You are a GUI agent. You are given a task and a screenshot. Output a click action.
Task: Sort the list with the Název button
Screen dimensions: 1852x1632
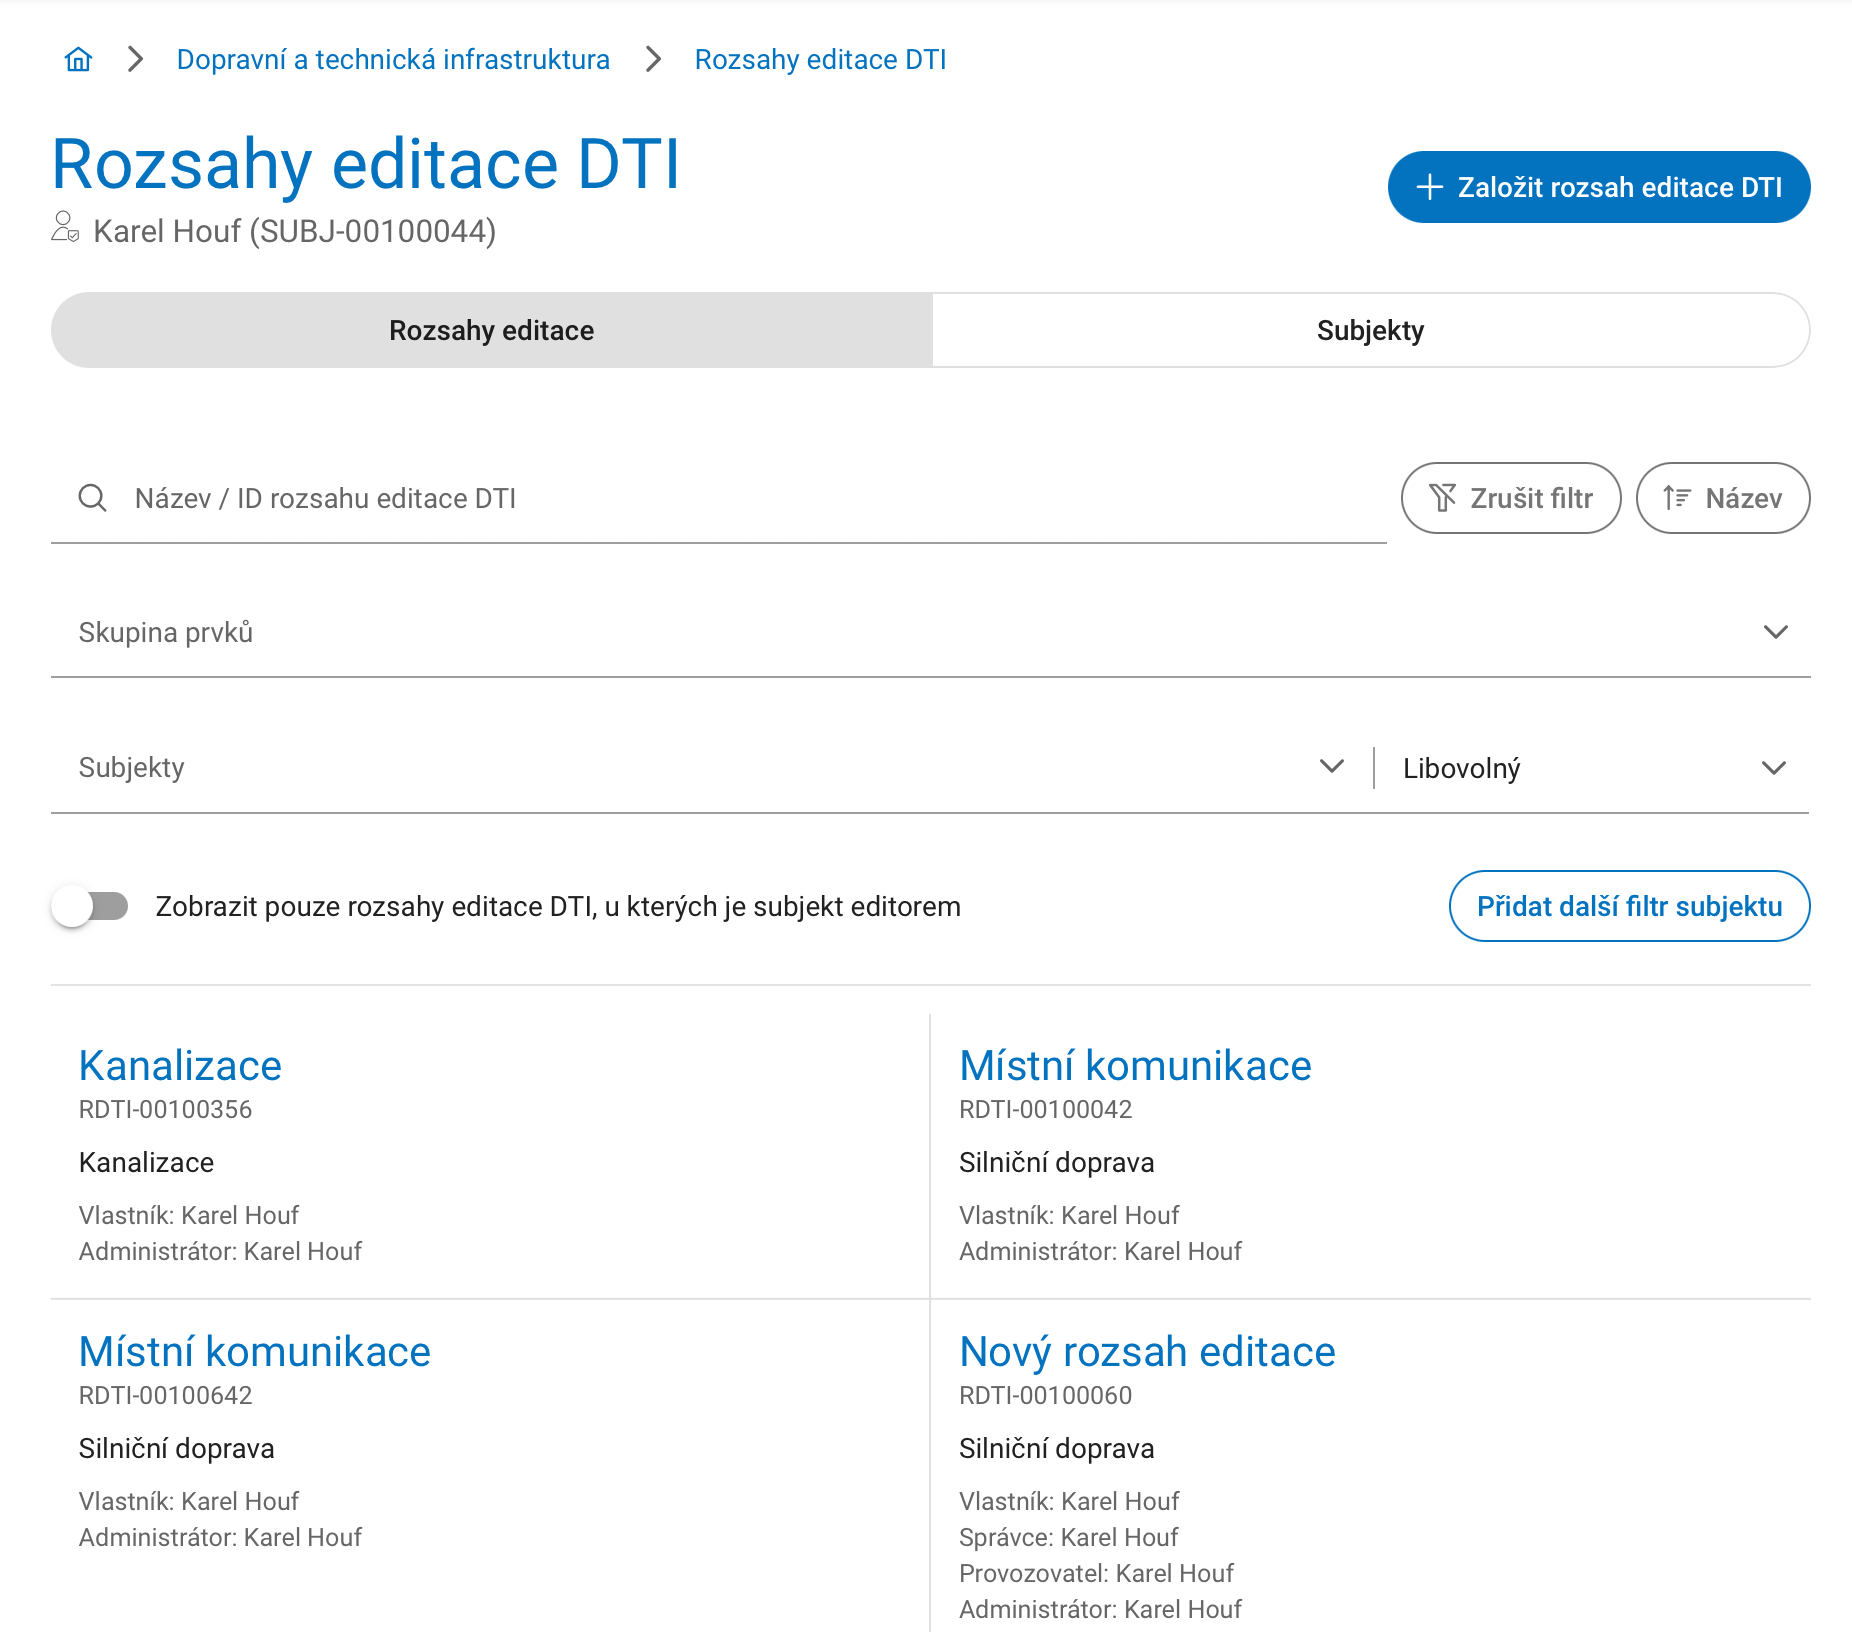[1722, 498]
